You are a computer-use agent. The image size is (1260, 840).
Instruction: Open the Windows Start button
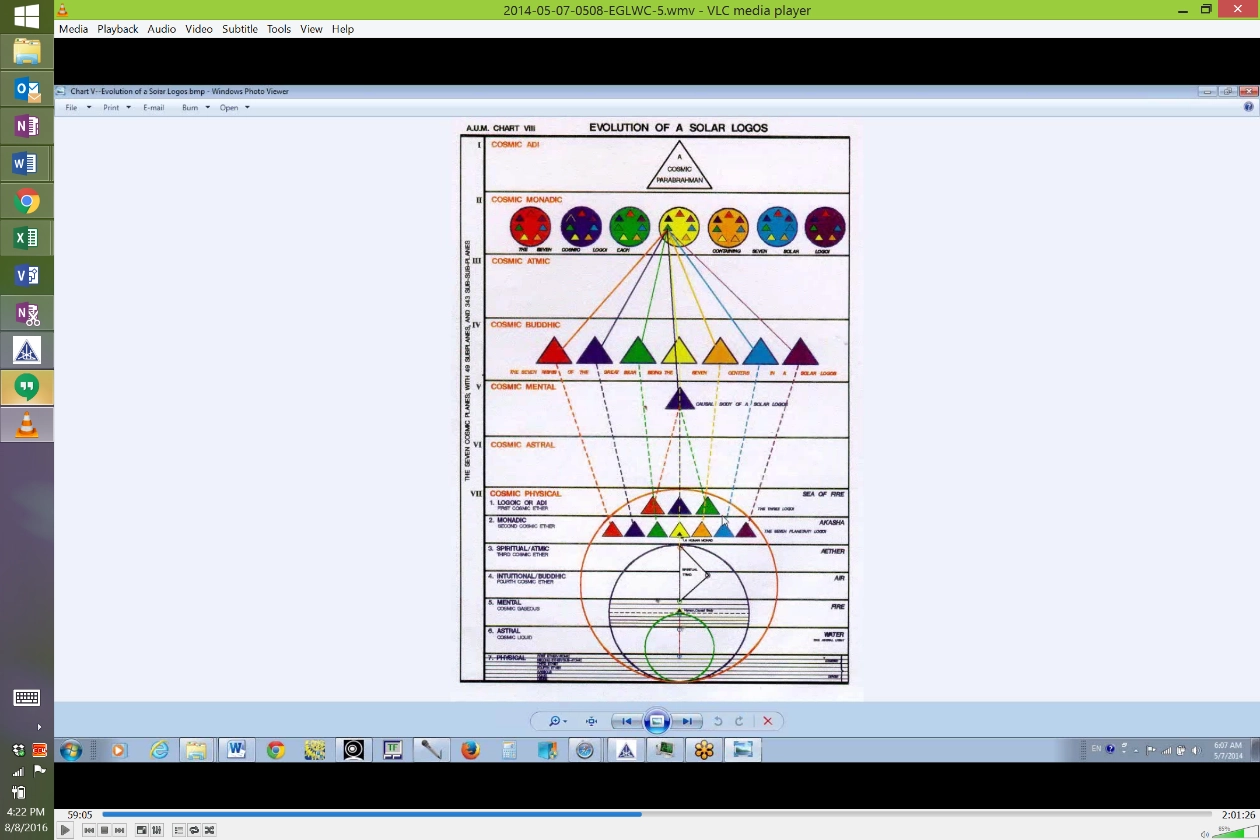click(x=27, y=15)
